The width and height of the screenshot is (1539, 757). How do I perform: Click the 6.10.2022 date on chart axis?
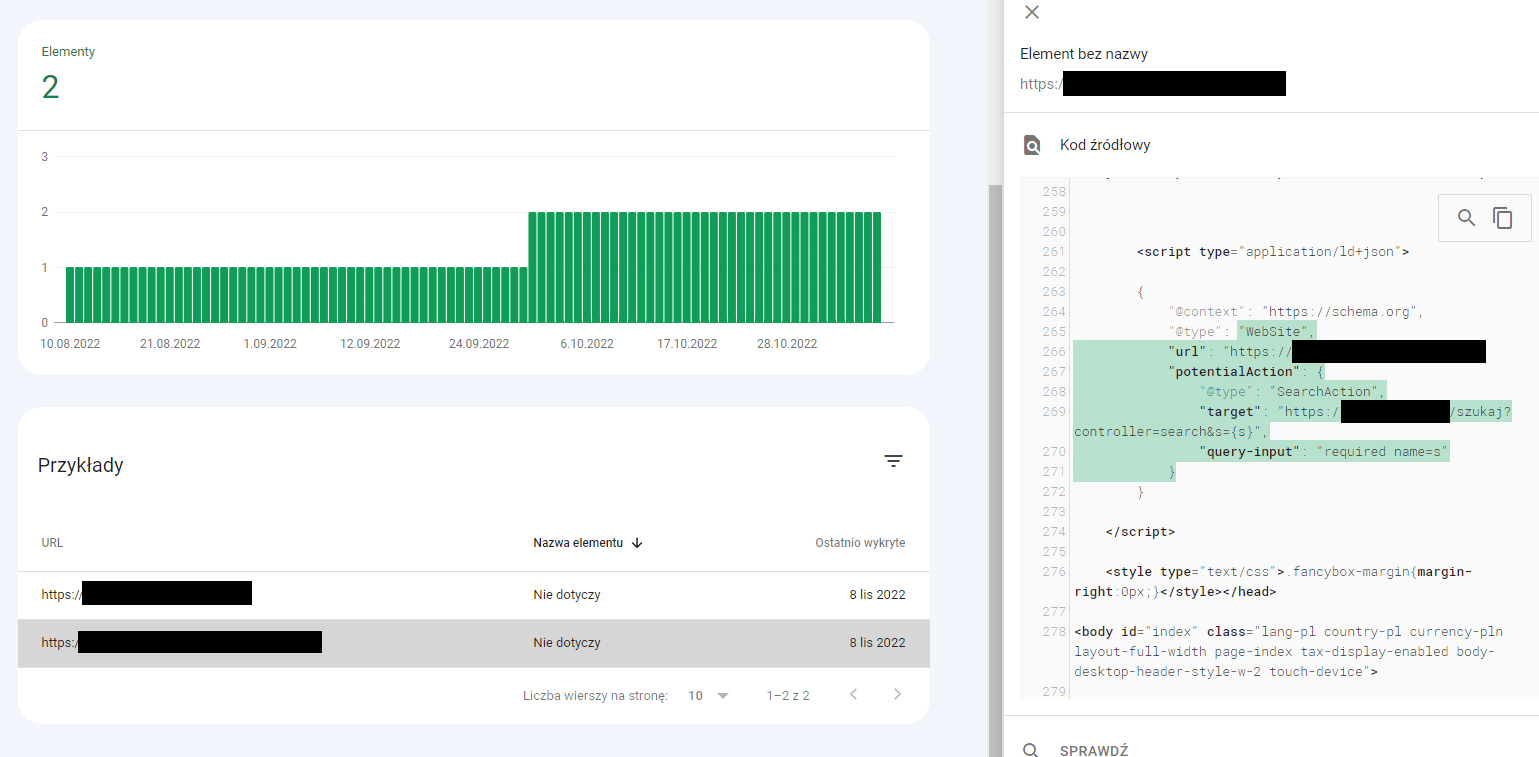(x=586, y=344)
